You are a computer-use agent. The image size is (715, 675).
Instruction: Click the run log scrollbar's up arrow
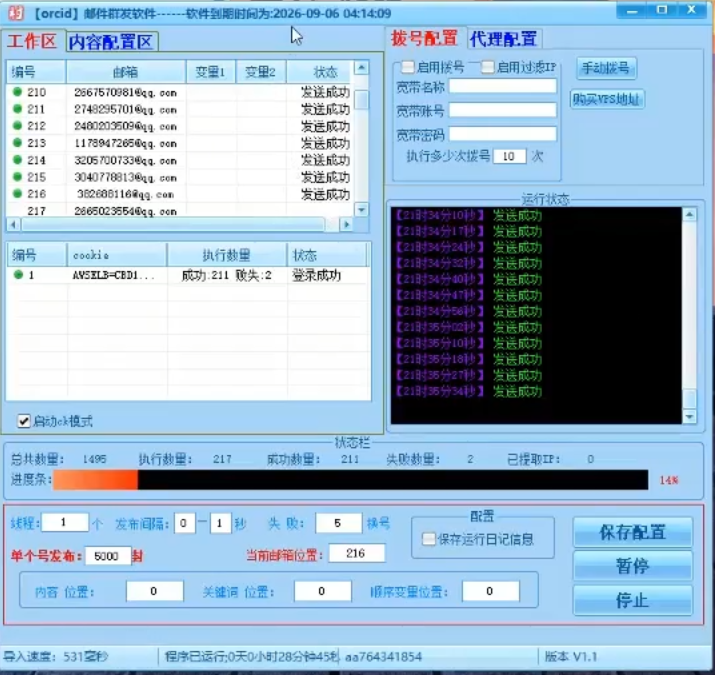[x=689, y=214]
